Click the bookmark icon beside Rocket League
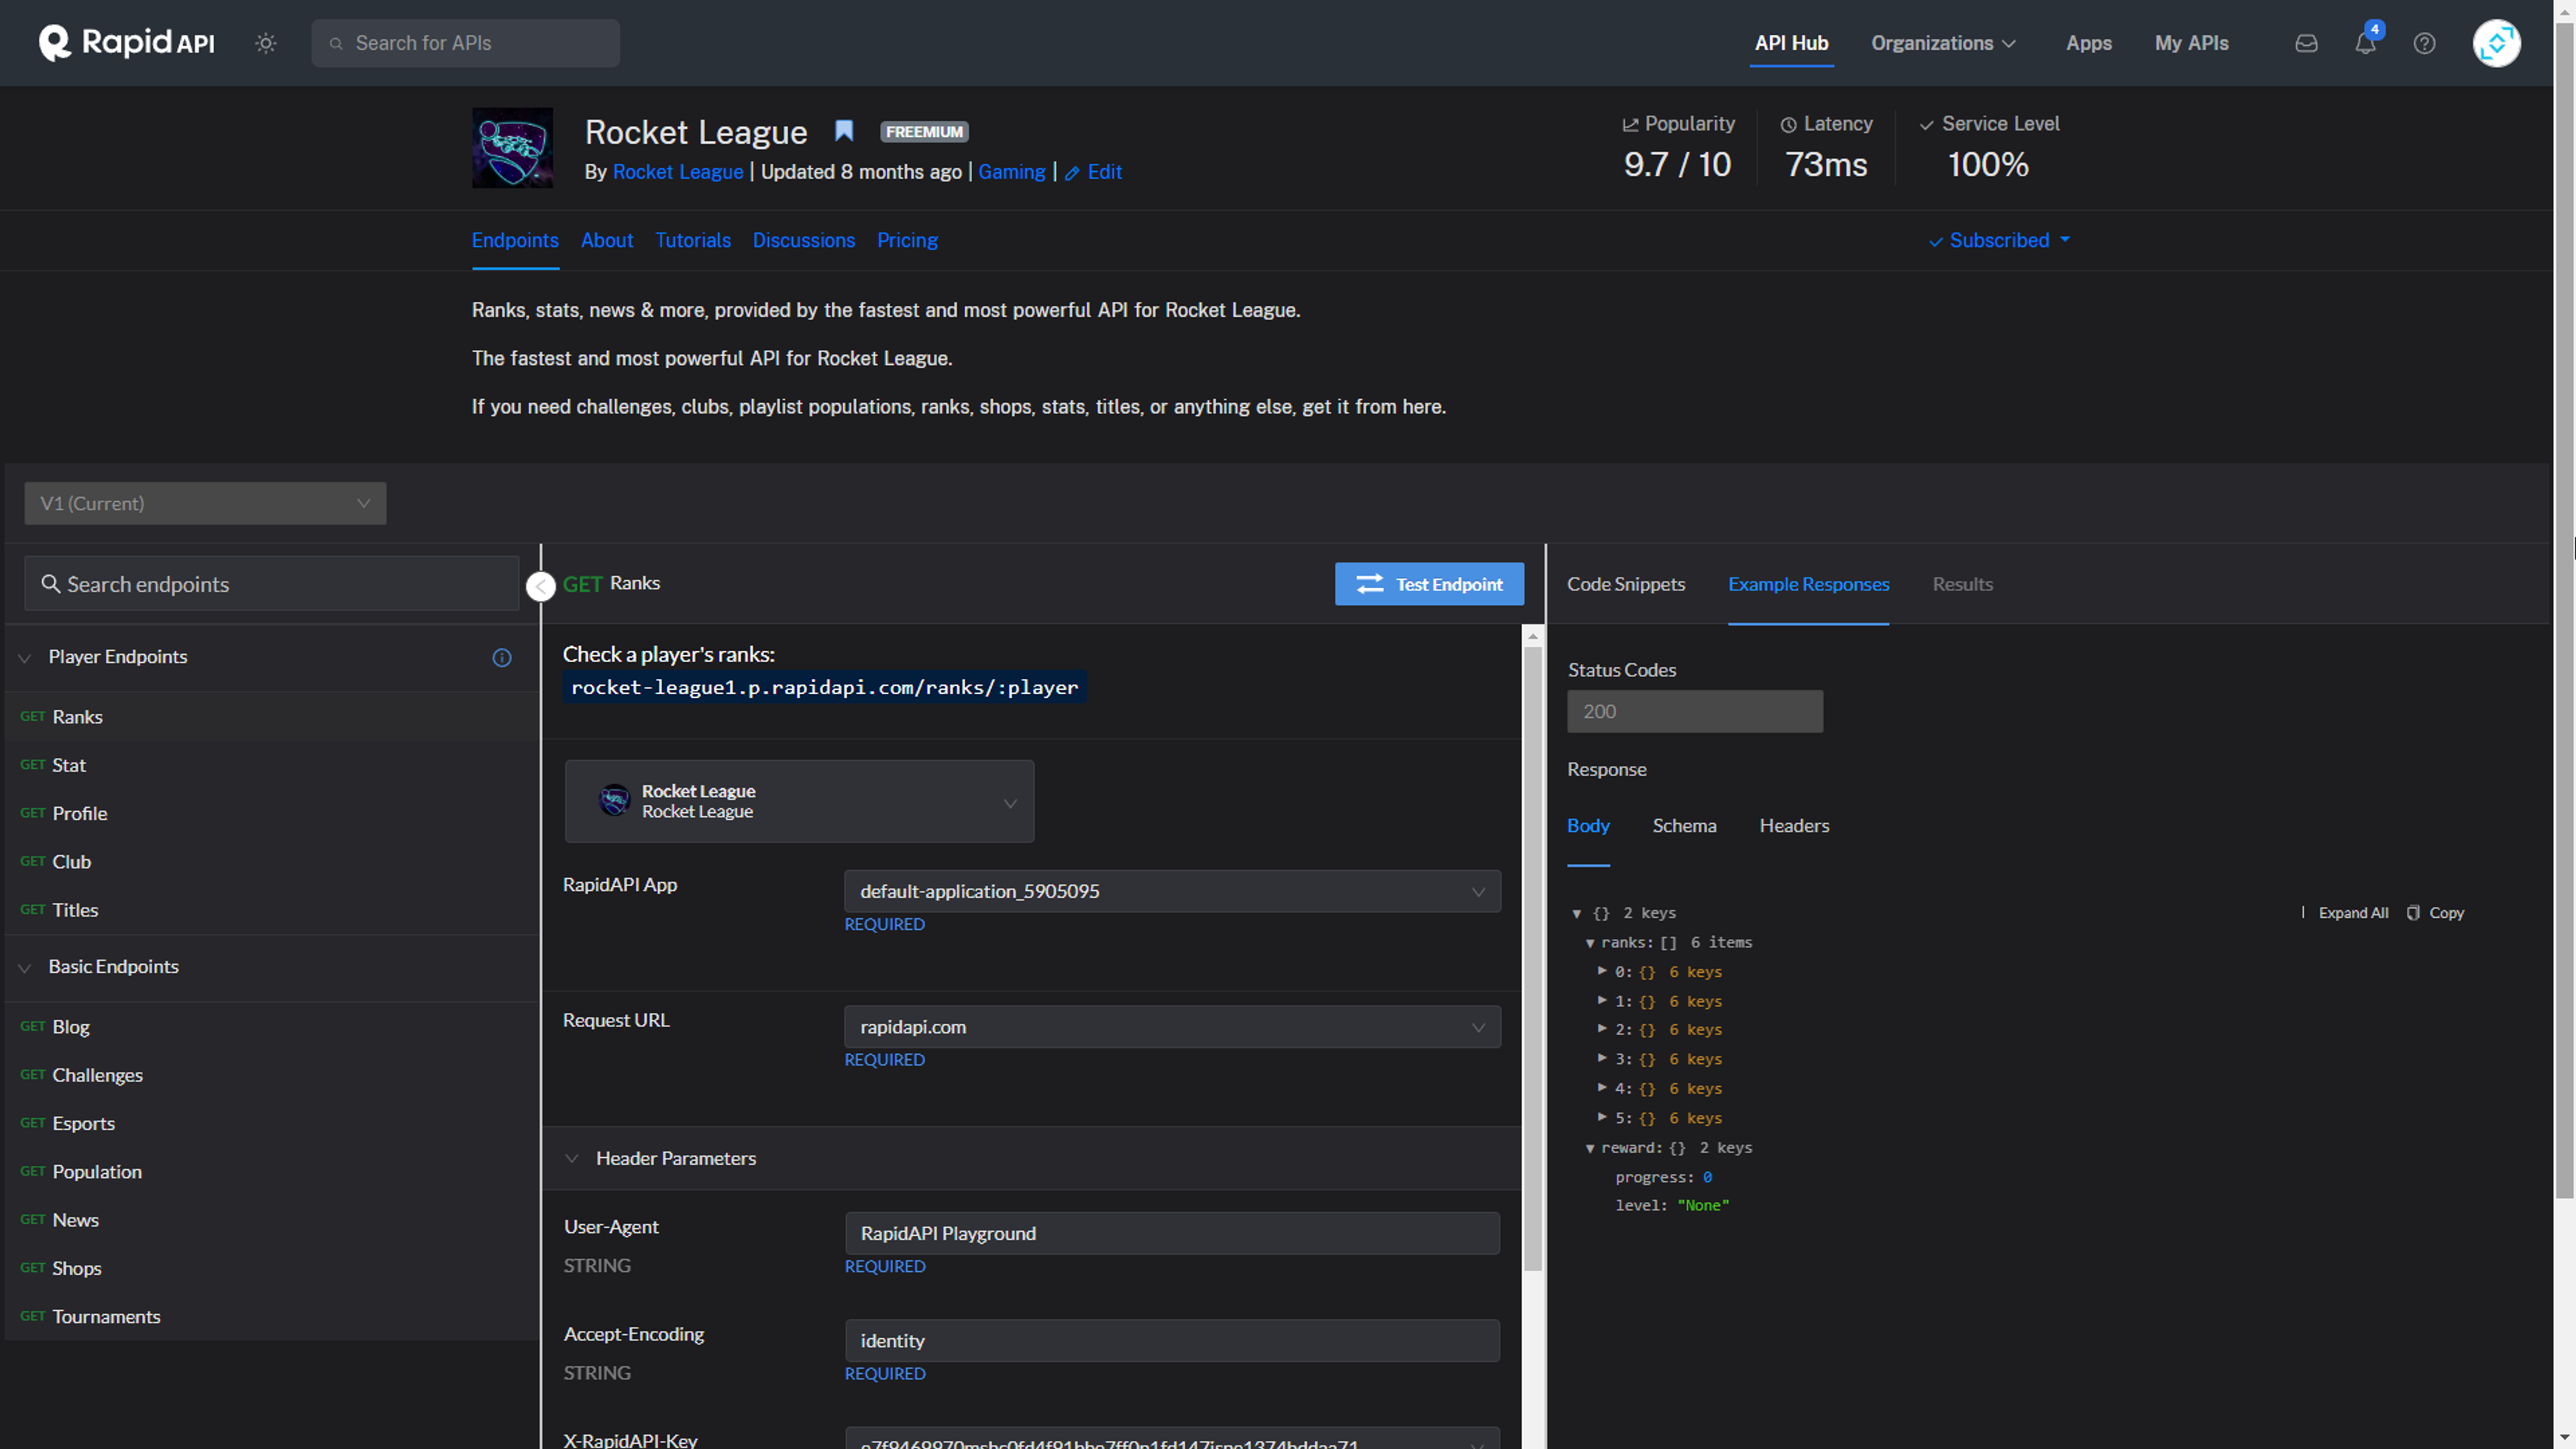The width and height of the screenshot is (2576, 1449). tap(844, 131)
